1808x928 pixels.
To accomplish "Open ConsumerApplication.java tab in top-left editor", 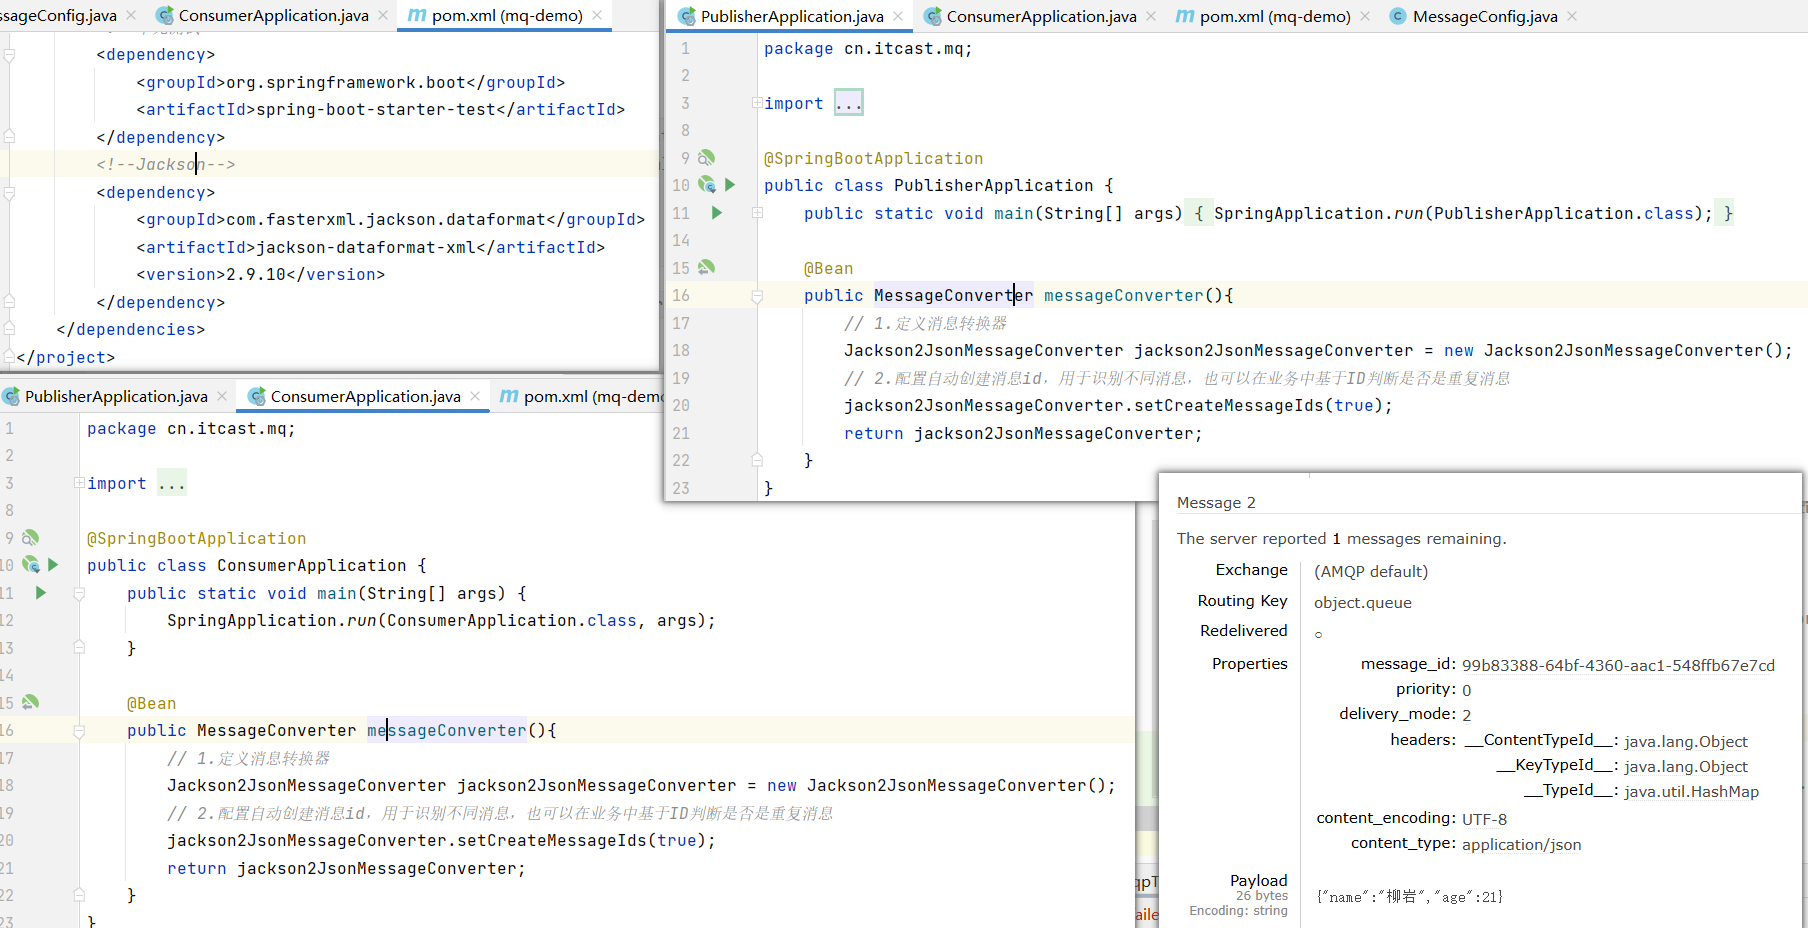I will coord(273,15).
